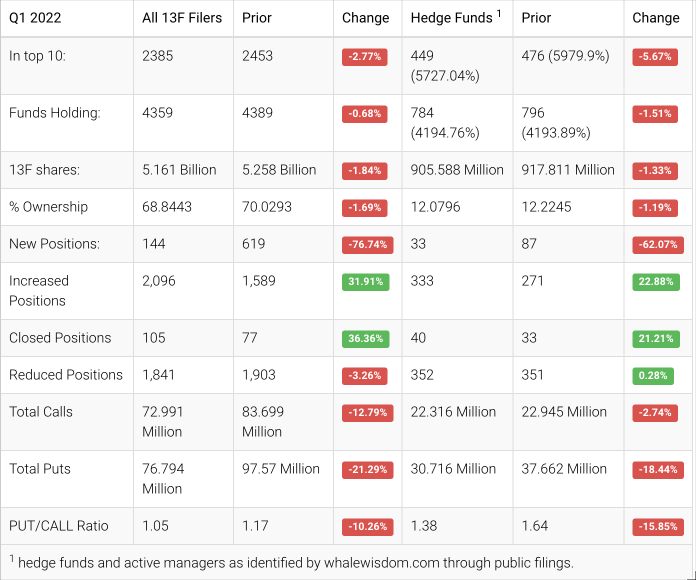This screenshot has height=580, width=696.
Task: Click the -15.85% PUT/CALL change badge
Action: (x=656, y=527)
